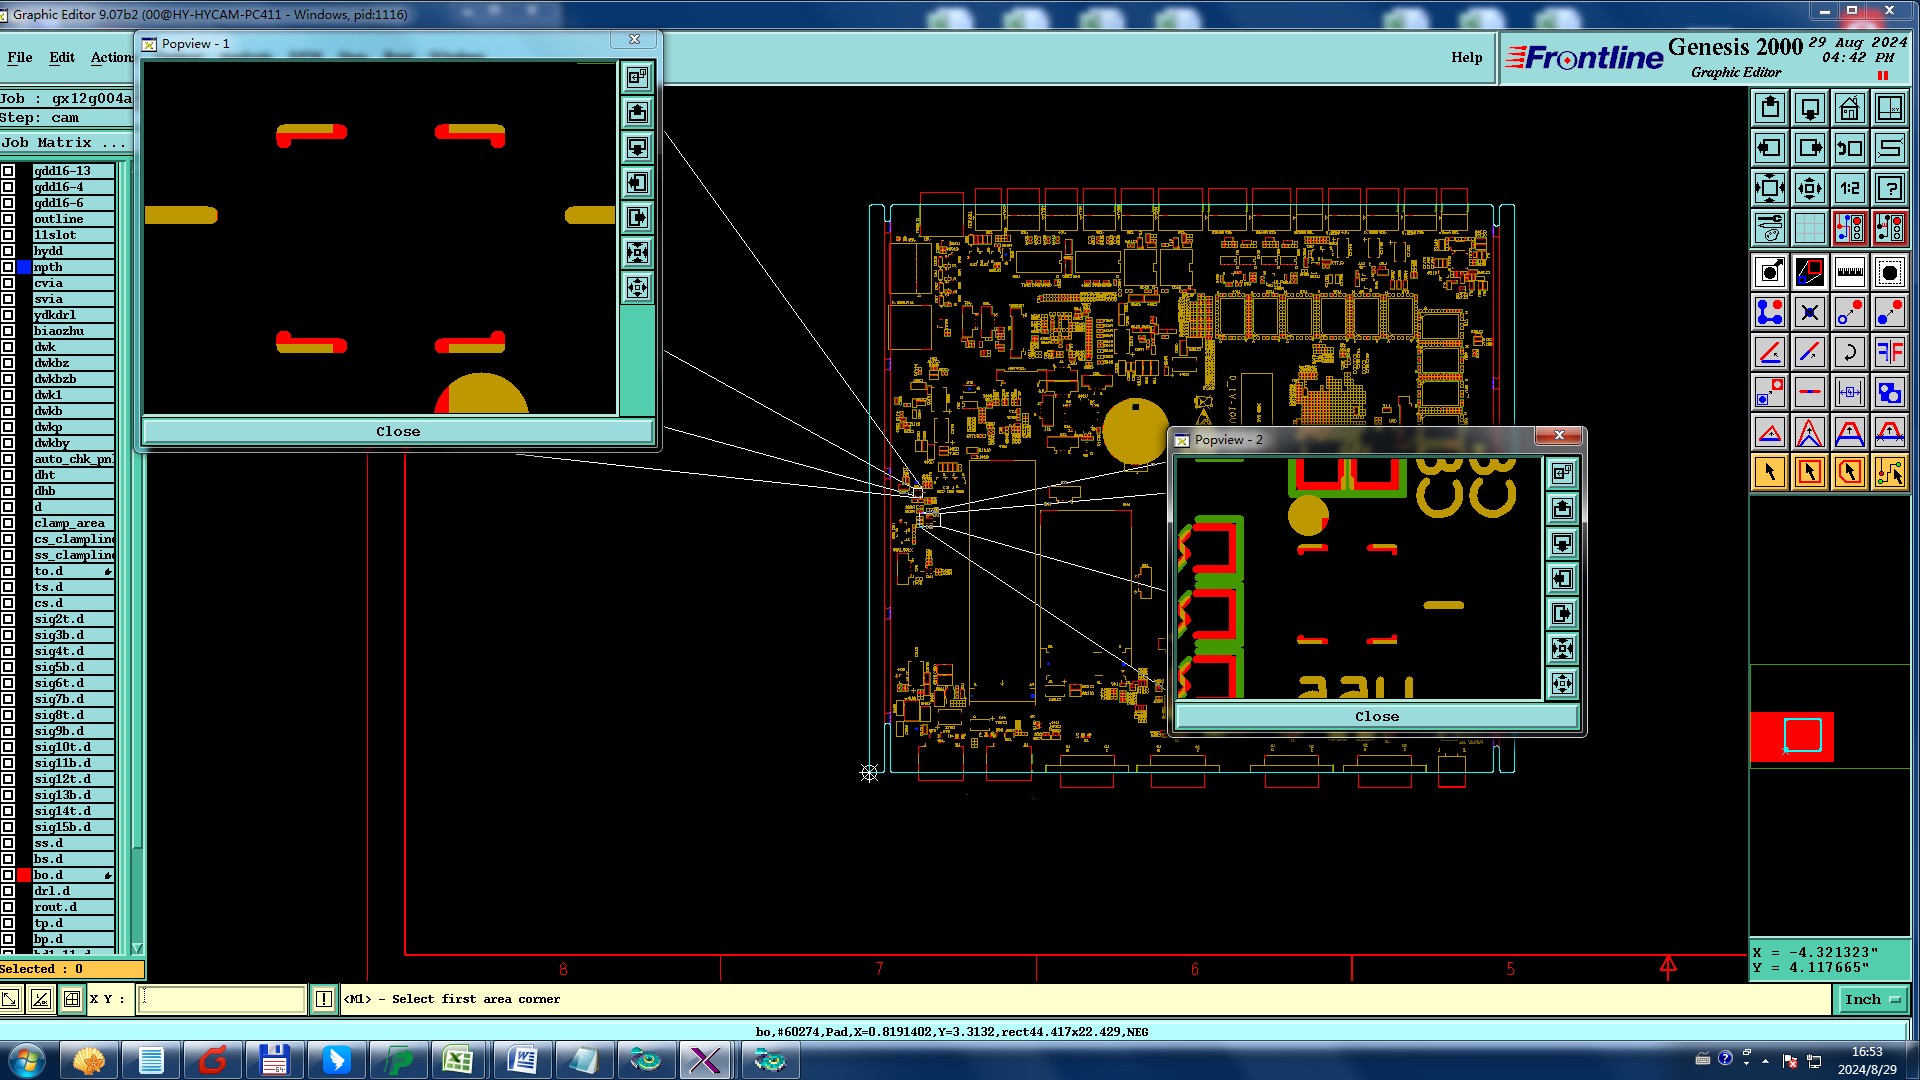Open the Help menu
The width and height of the screenshot is (1920, 1080).
[x=1466, y=57]
